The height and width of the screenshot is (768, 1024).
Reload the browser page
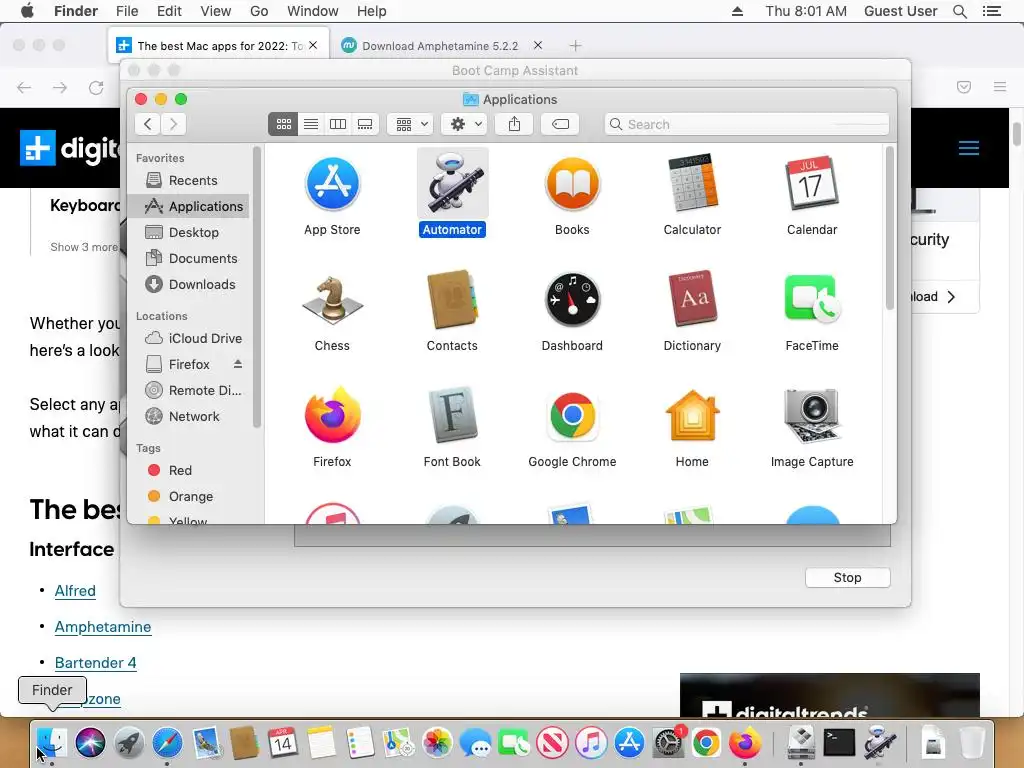click(x=96, y=87)
